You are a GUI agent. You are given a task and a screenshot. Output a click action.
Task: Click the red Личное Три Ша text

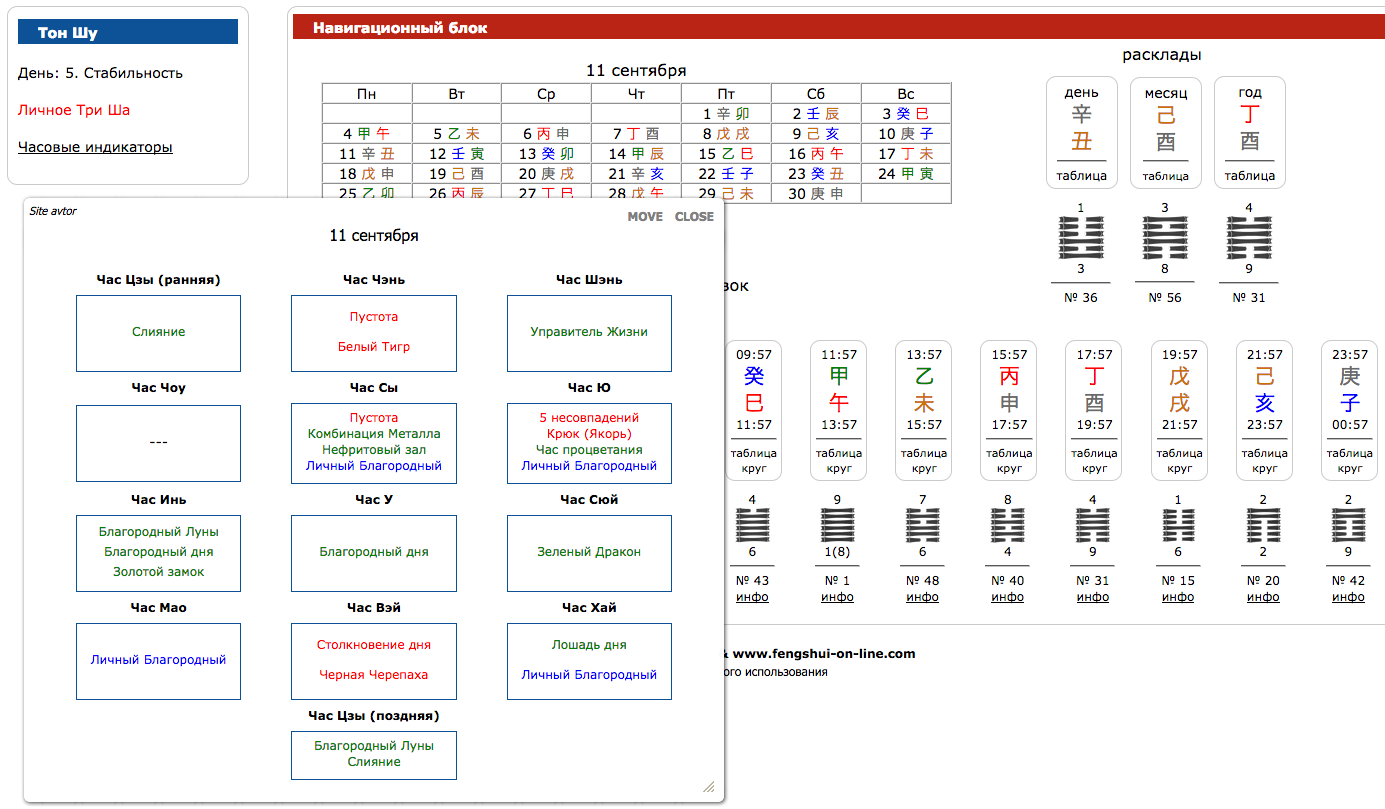pos(74,110)
